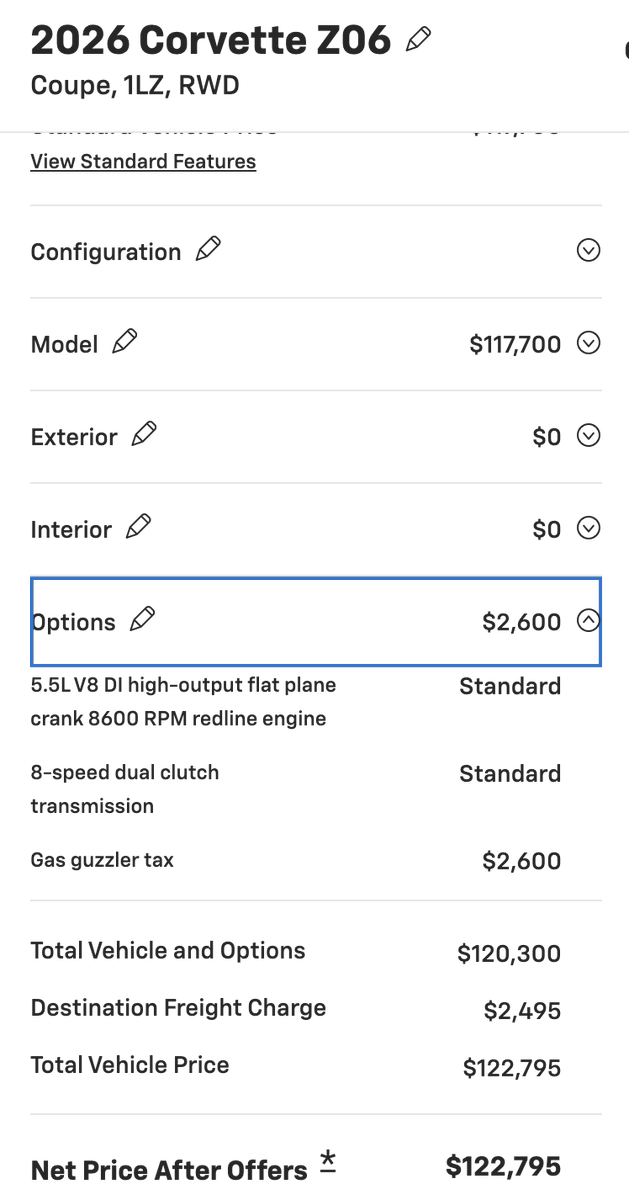Expand the Configuration section chevron
629x1200 pixels.
coord(589,251)
